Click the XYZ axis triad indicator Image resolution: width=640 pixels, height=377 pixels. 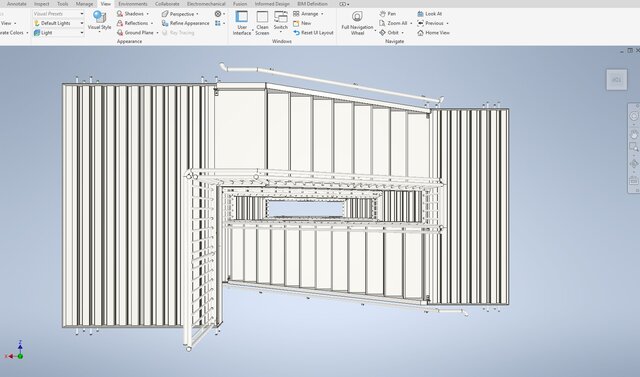[x=15, y=351]
